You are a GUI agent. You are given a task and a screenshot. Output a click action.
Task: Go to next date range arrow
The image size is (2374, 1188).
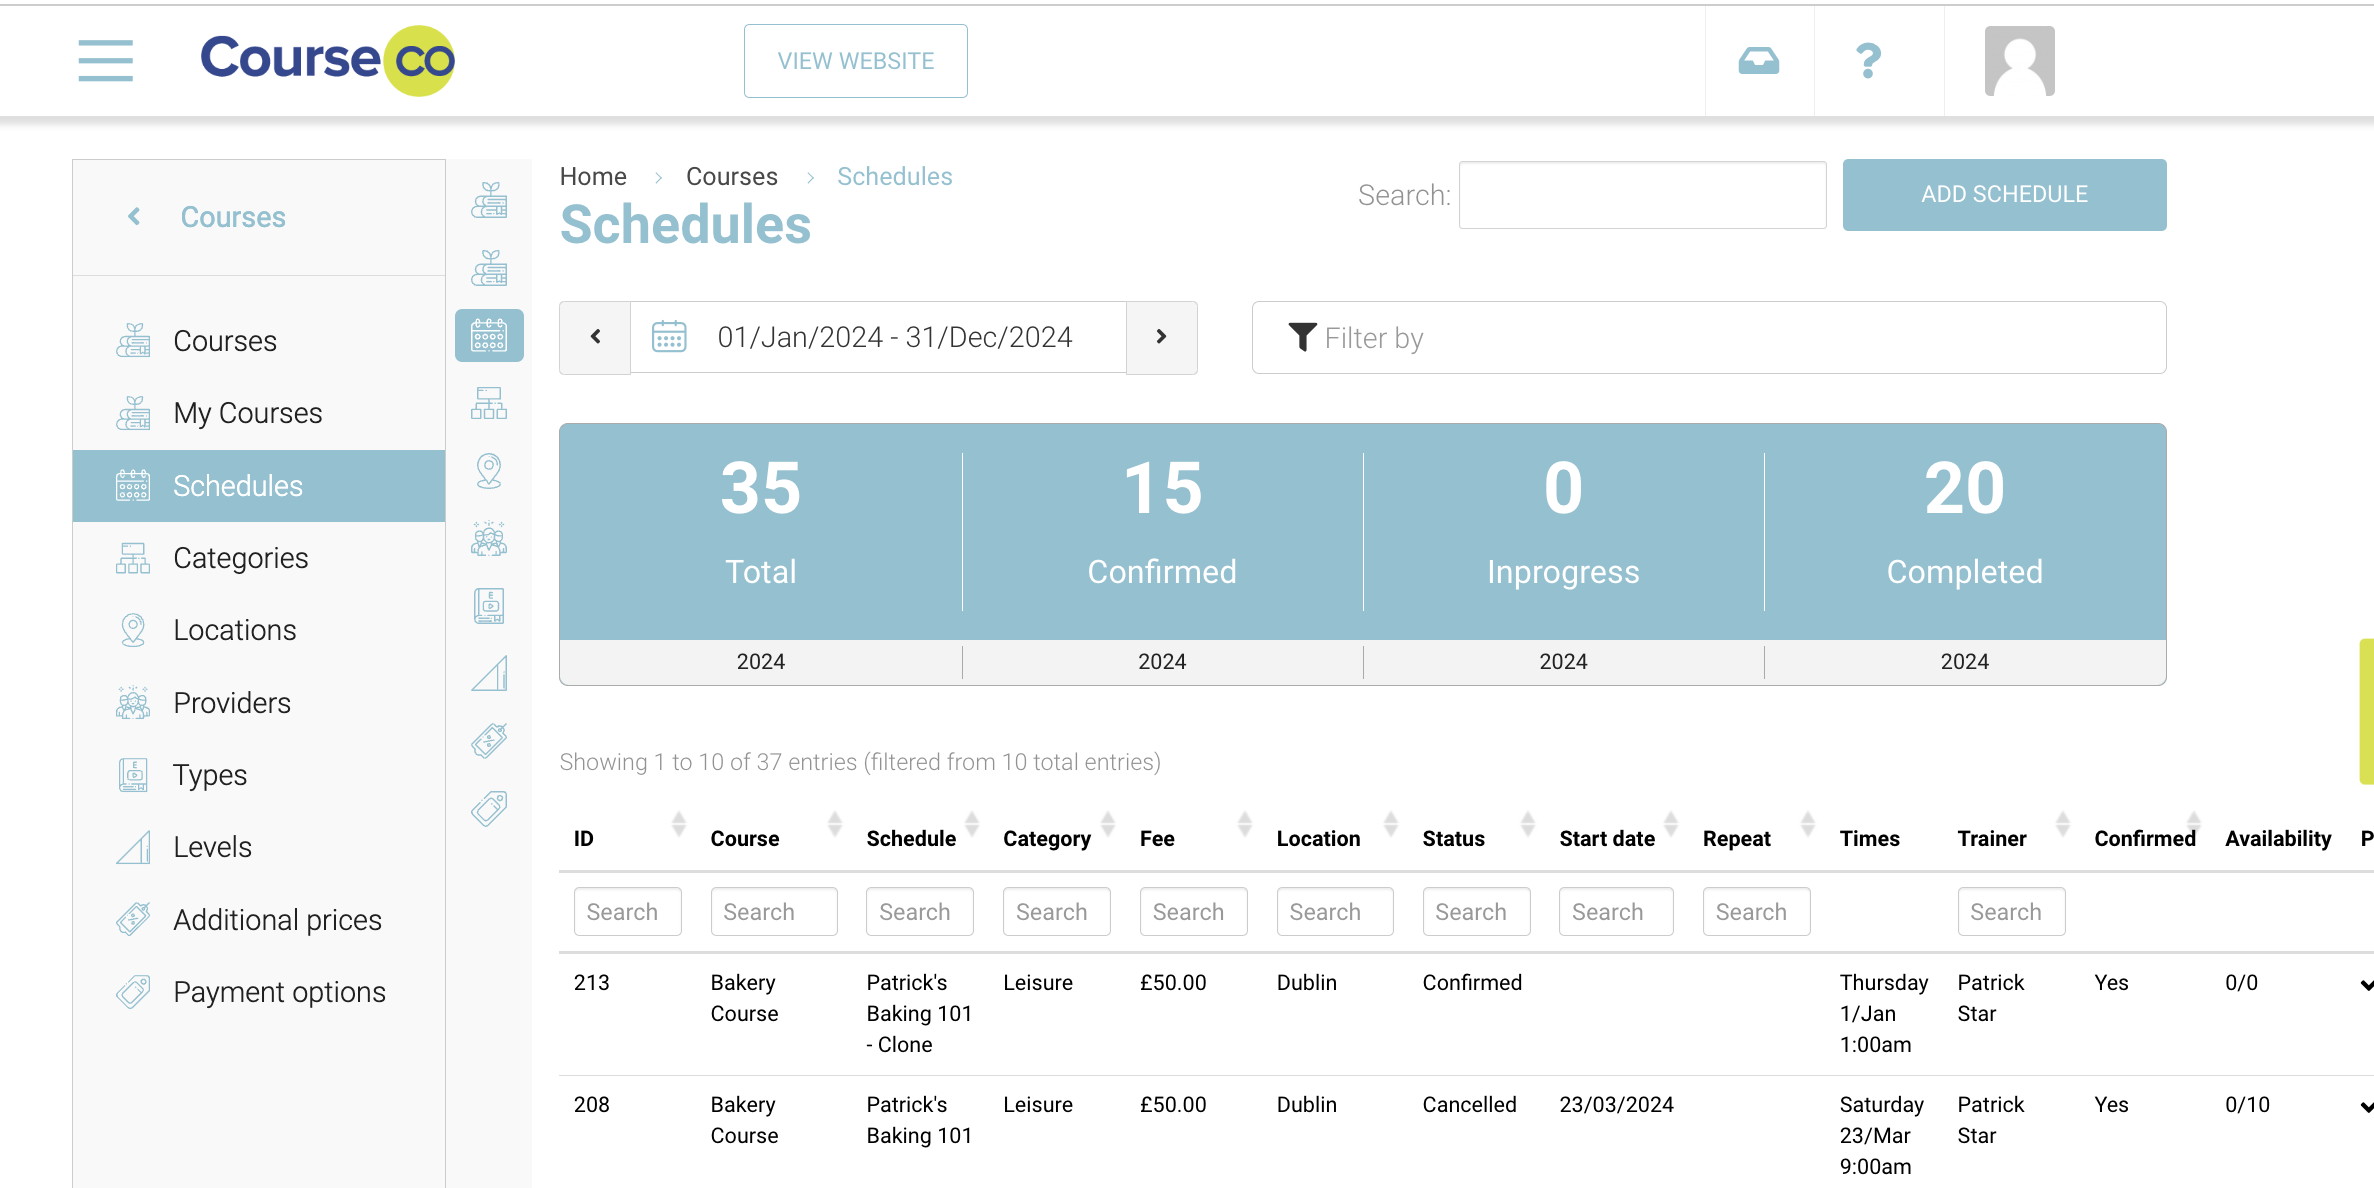(x=1161, y=337)
